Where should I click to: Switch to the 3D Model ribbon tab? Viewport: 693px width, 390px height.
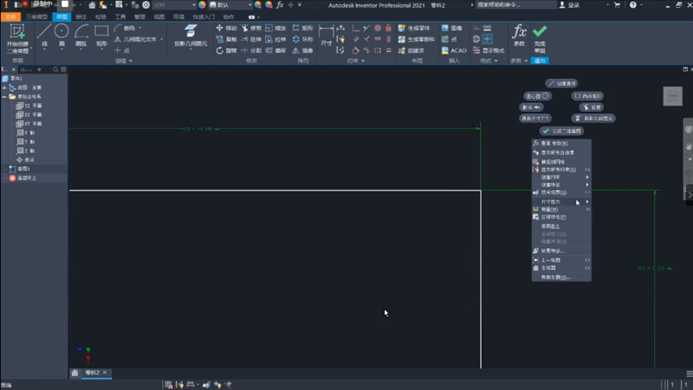[37, 17]
